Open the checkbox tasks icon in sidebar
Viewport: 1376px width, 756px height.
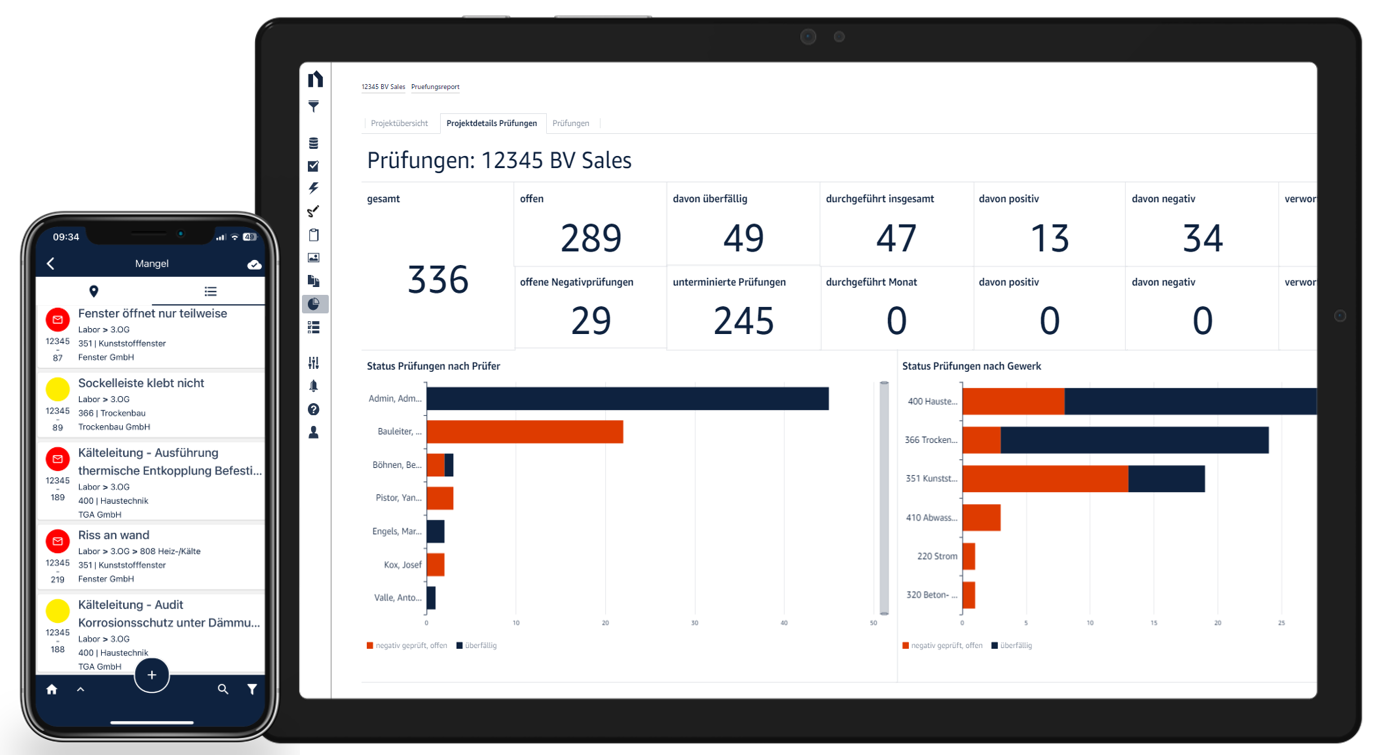coord(314,166)
